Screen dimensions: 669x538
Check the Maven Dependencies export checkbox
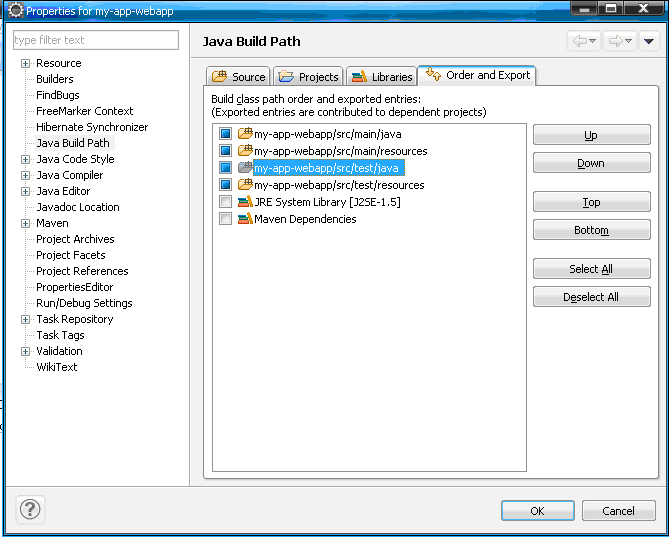(226, 219)
